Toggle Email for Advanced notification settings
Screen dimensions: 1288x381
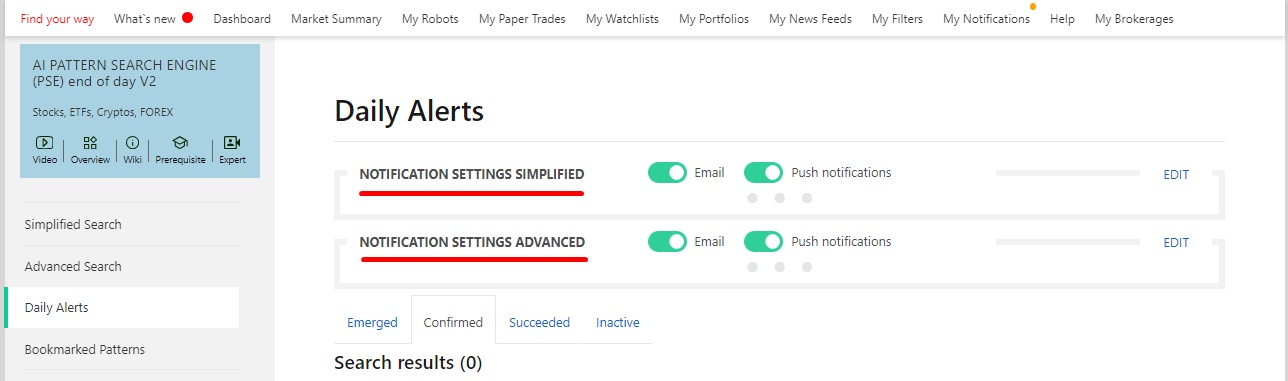click(667, 241)
